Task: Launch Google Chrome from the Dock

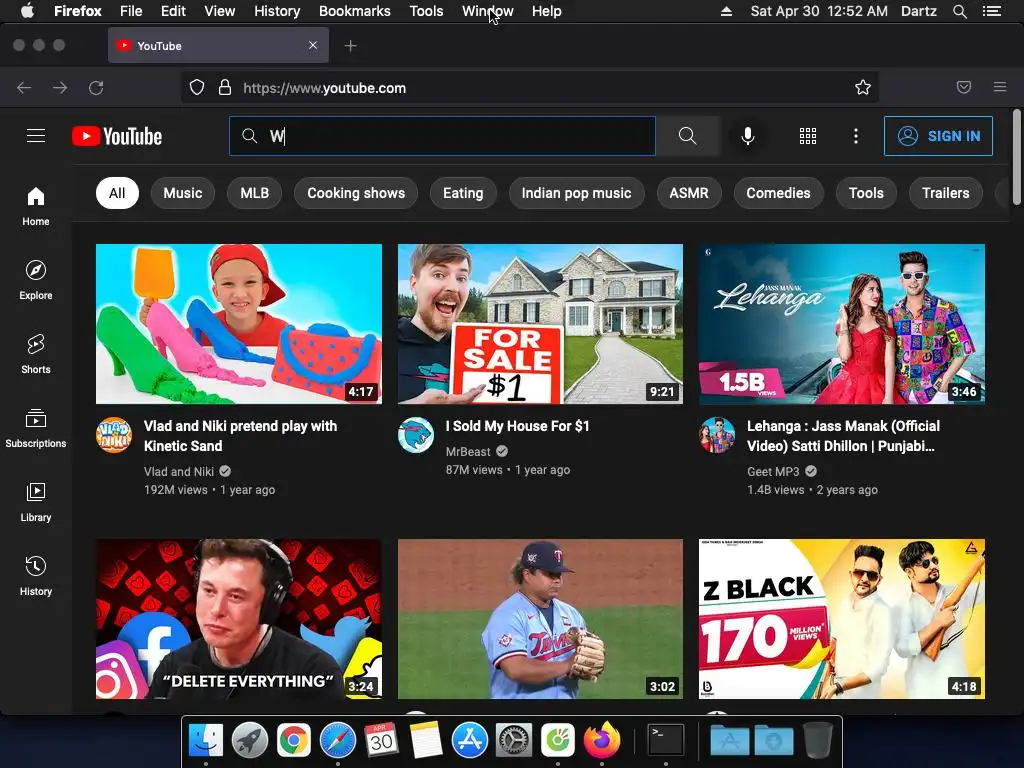Action: tap(294, 741)
